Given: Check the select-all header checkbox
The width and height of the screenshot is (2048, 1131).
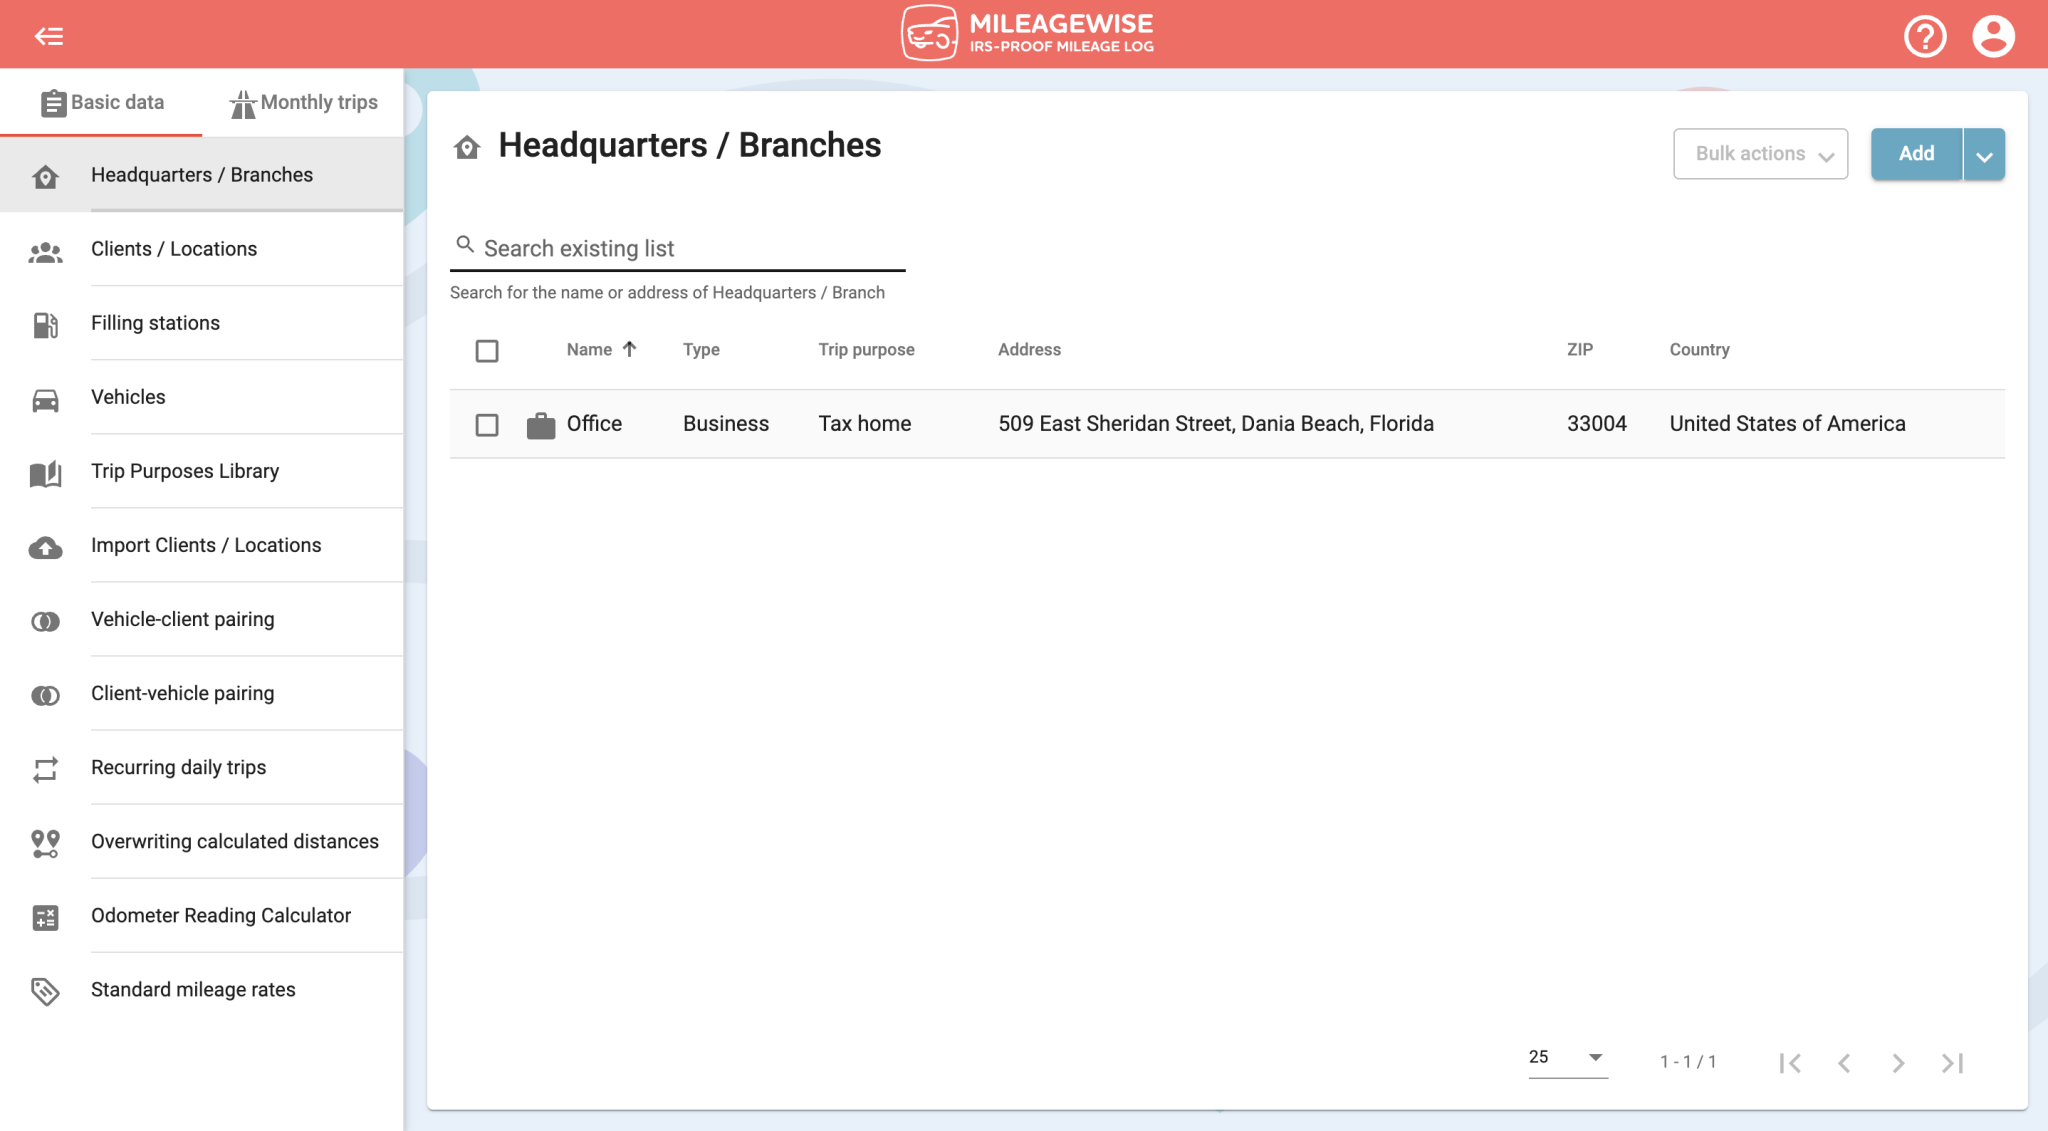Looking at the screenshot, I should tap(487, 351).
